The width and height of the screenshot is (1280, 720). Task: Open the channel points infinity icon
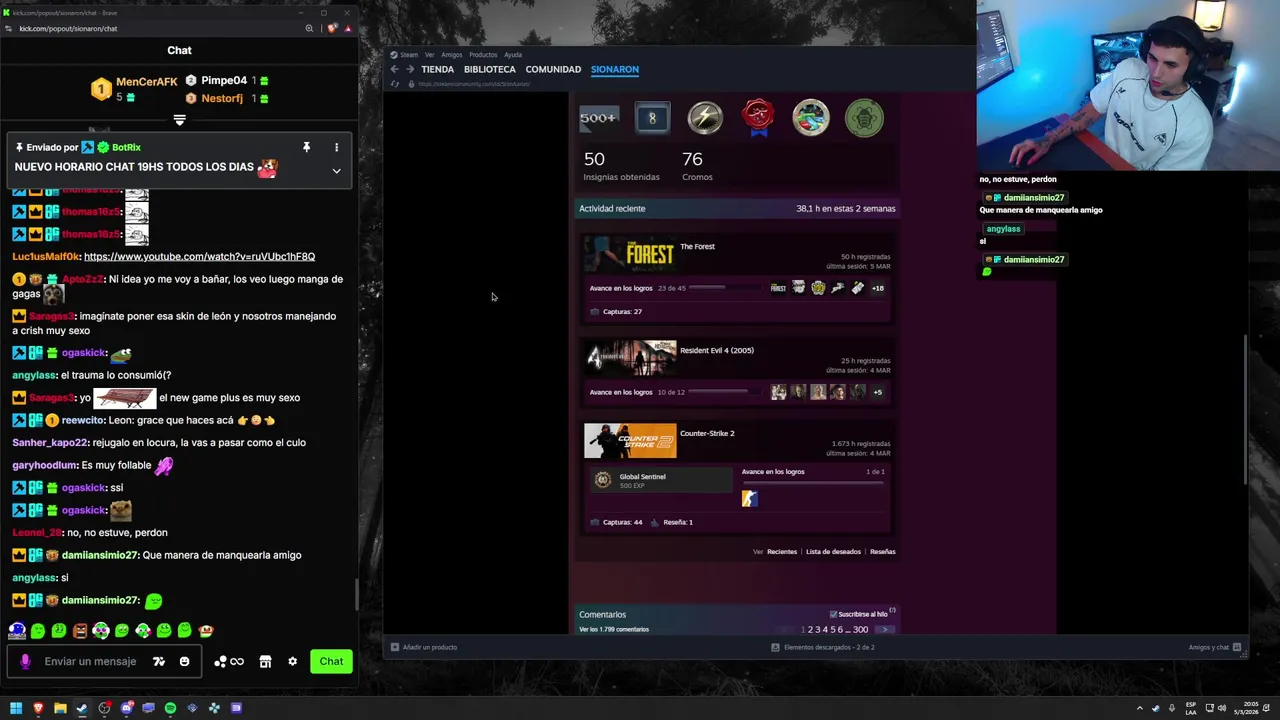pyautogui.click(x=230, y=661)
